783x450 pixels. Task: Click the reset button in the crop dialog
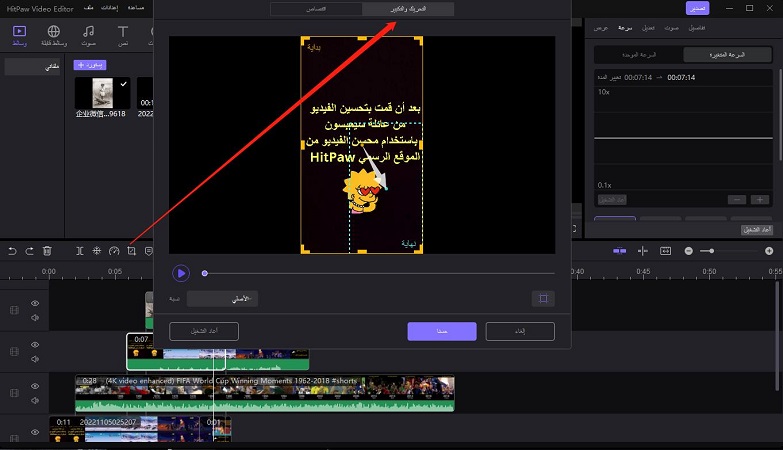(204, 331)
